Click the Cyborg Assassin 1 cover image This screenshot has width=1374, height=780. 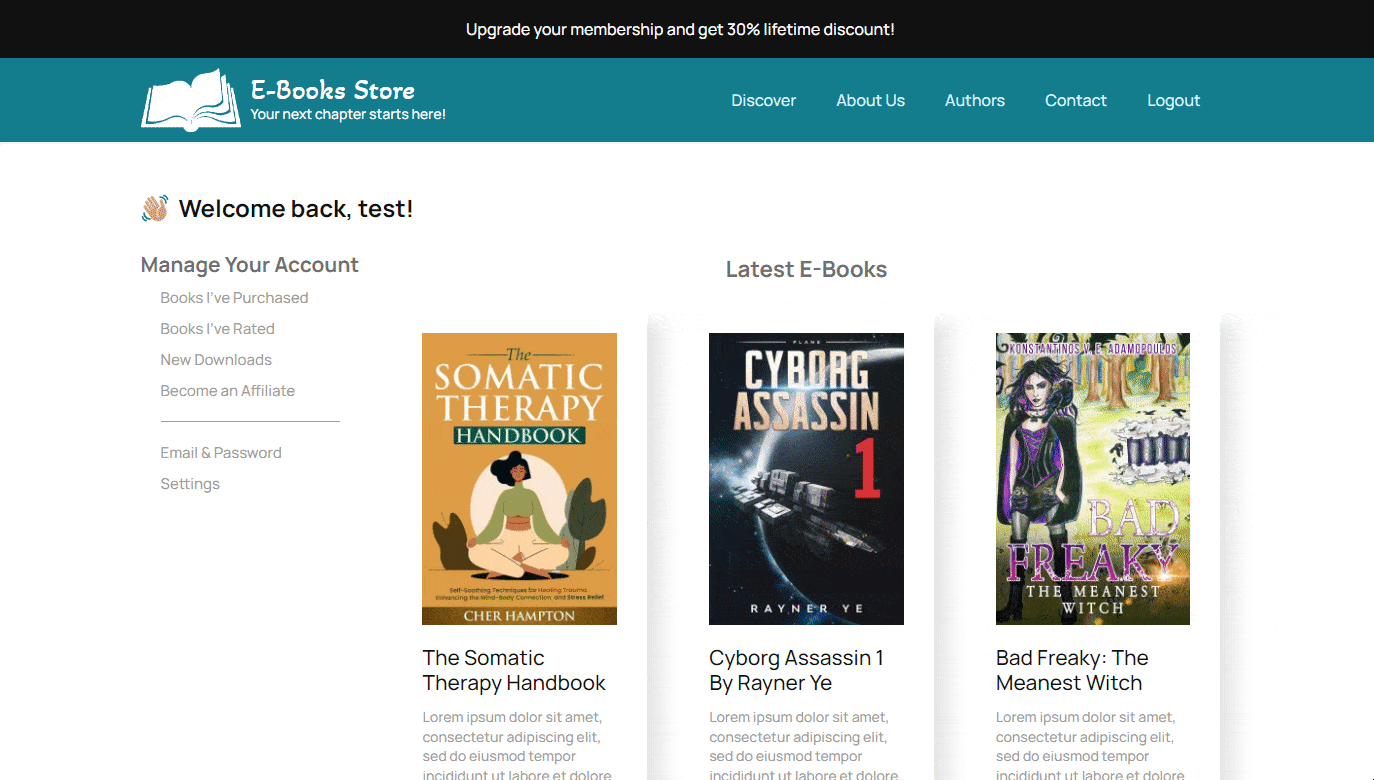point(806,479)
